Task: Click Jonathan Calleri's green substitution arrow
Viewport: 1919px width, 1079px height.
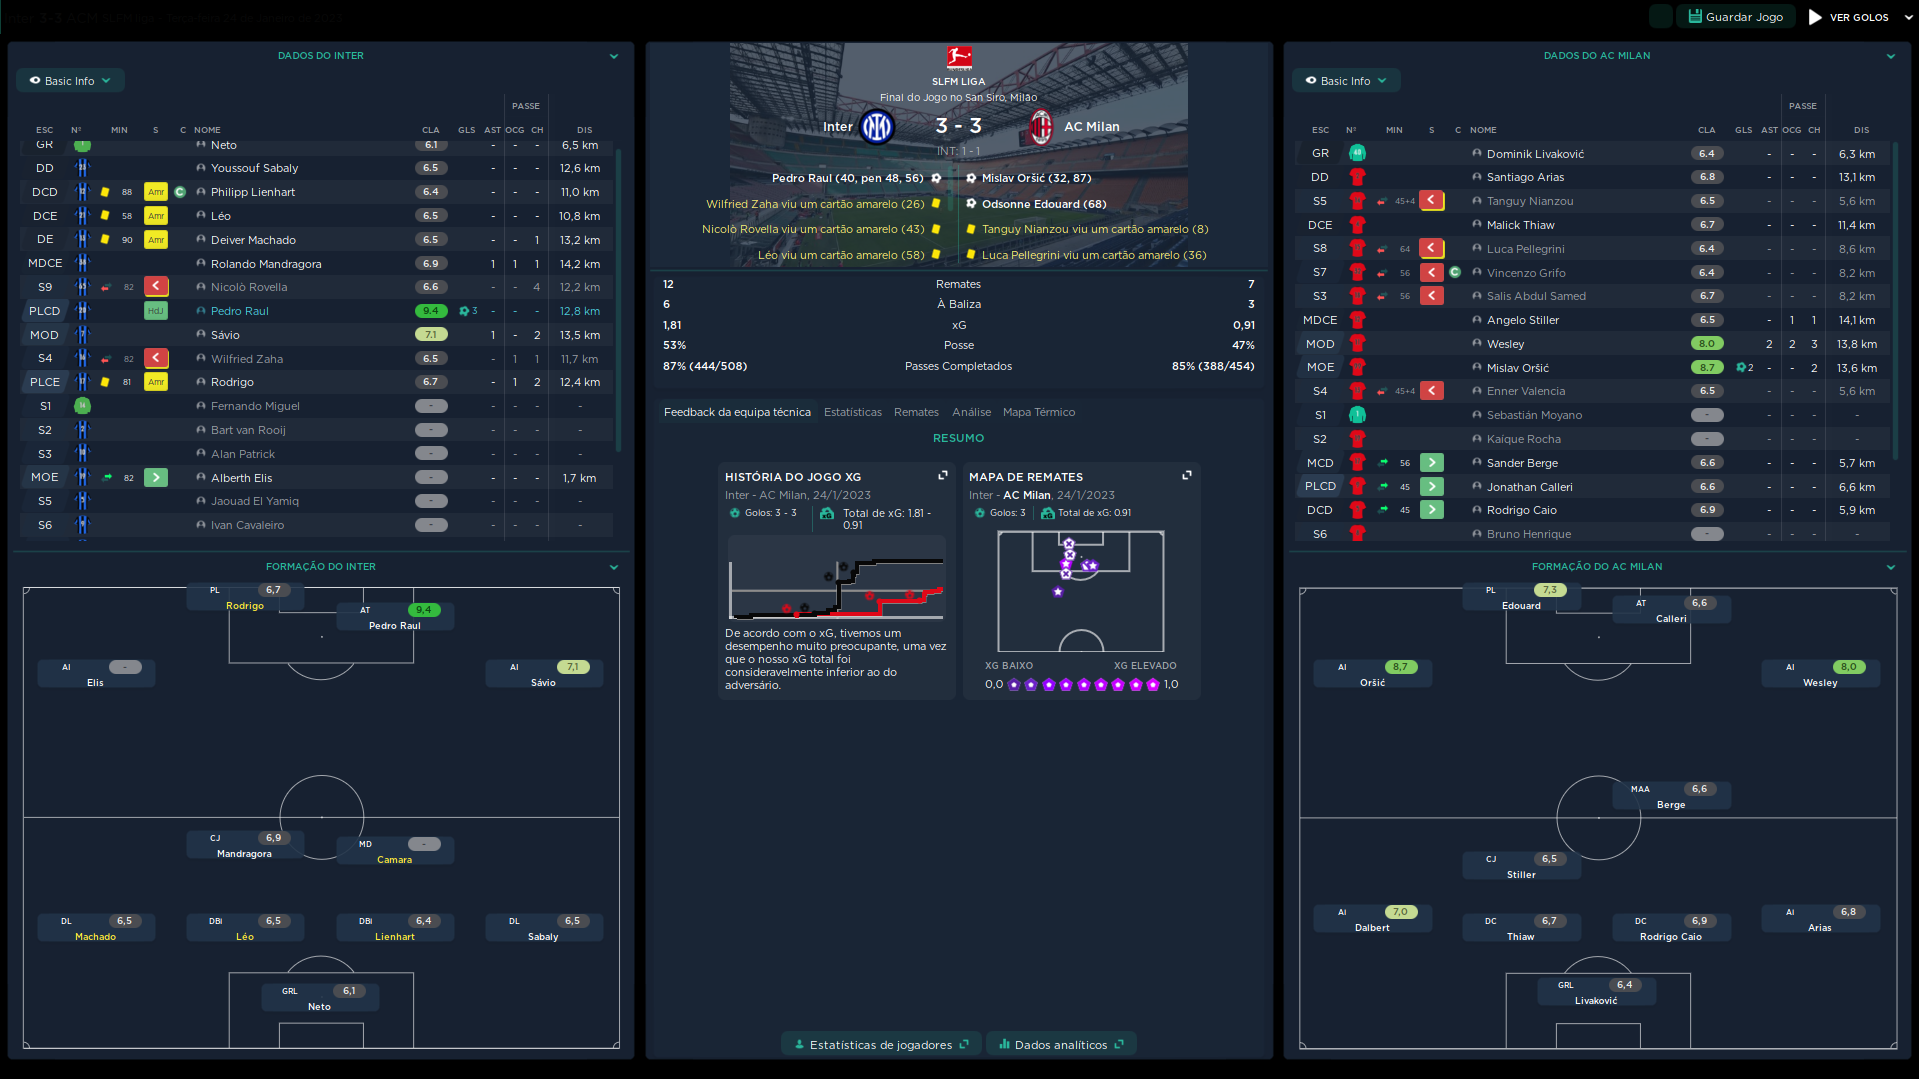Action: (1432, 487)
